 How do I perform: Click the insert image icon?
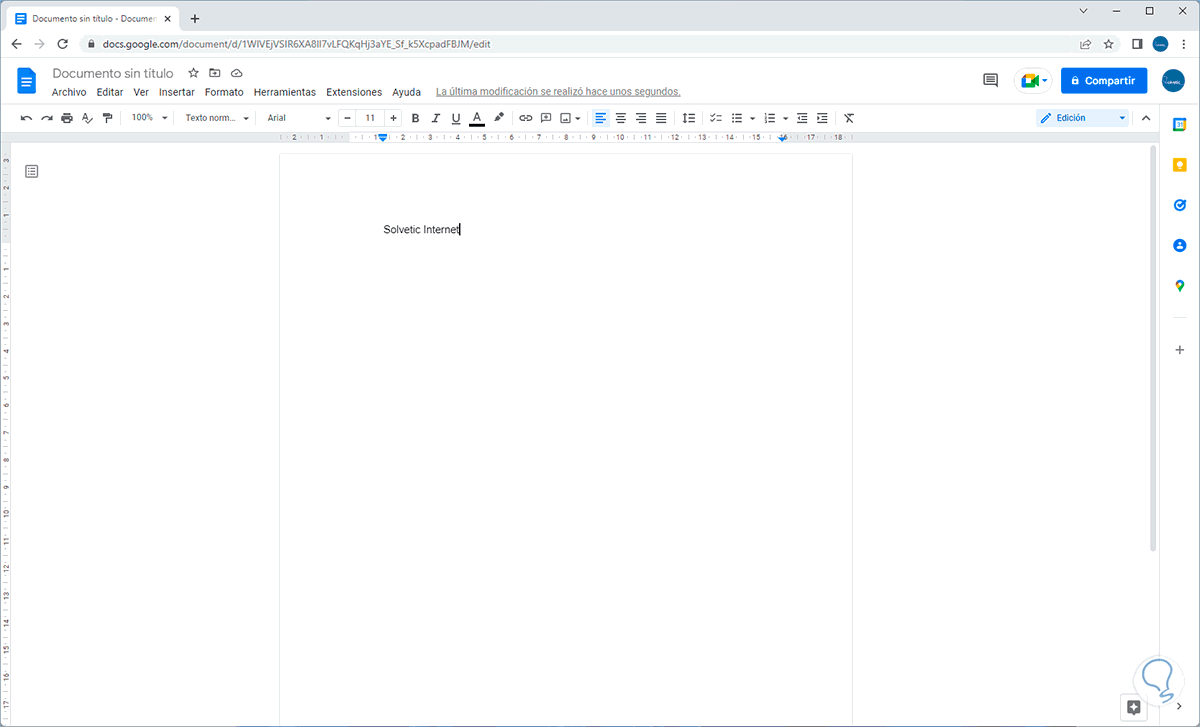tap(565, 118)
